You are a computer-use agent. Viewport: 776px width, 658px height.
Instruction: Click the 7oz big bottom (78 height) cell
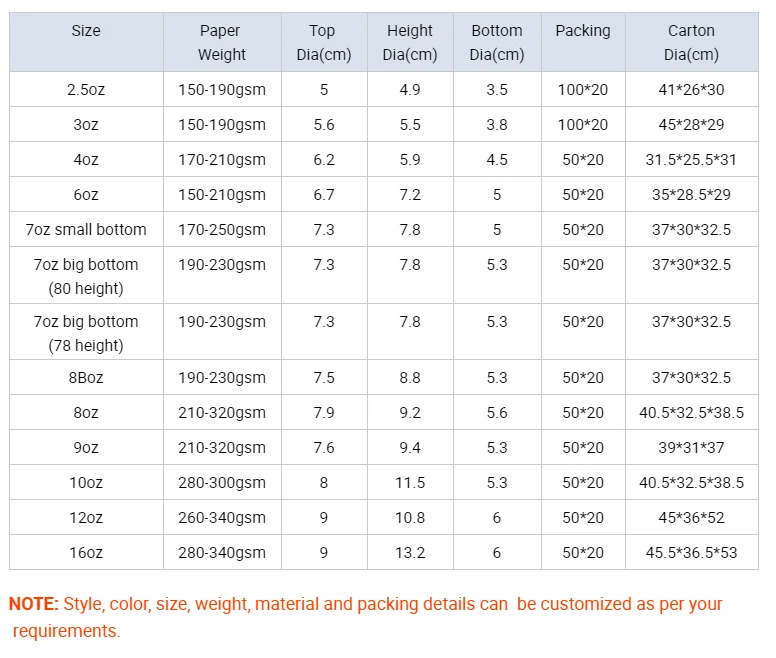click(86, 334)
